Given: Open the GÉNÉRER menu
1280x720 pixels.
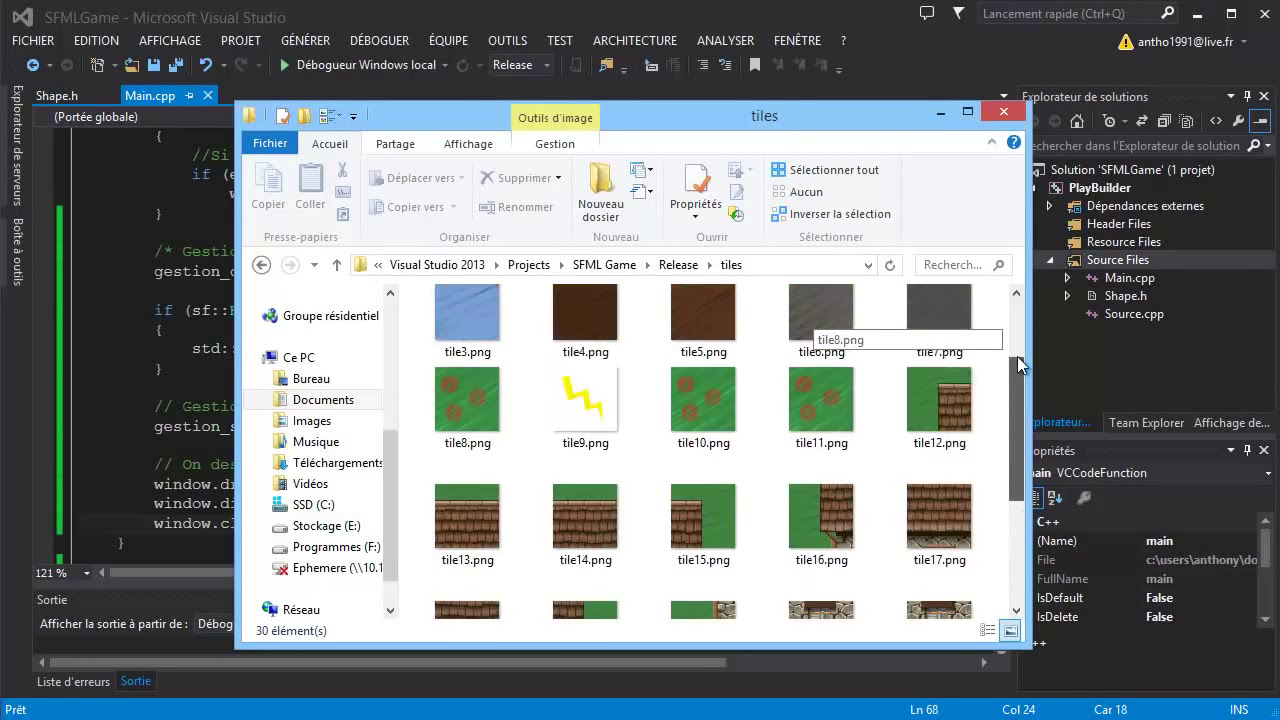Looking at the screenshot, I should (x=305, y=41).
